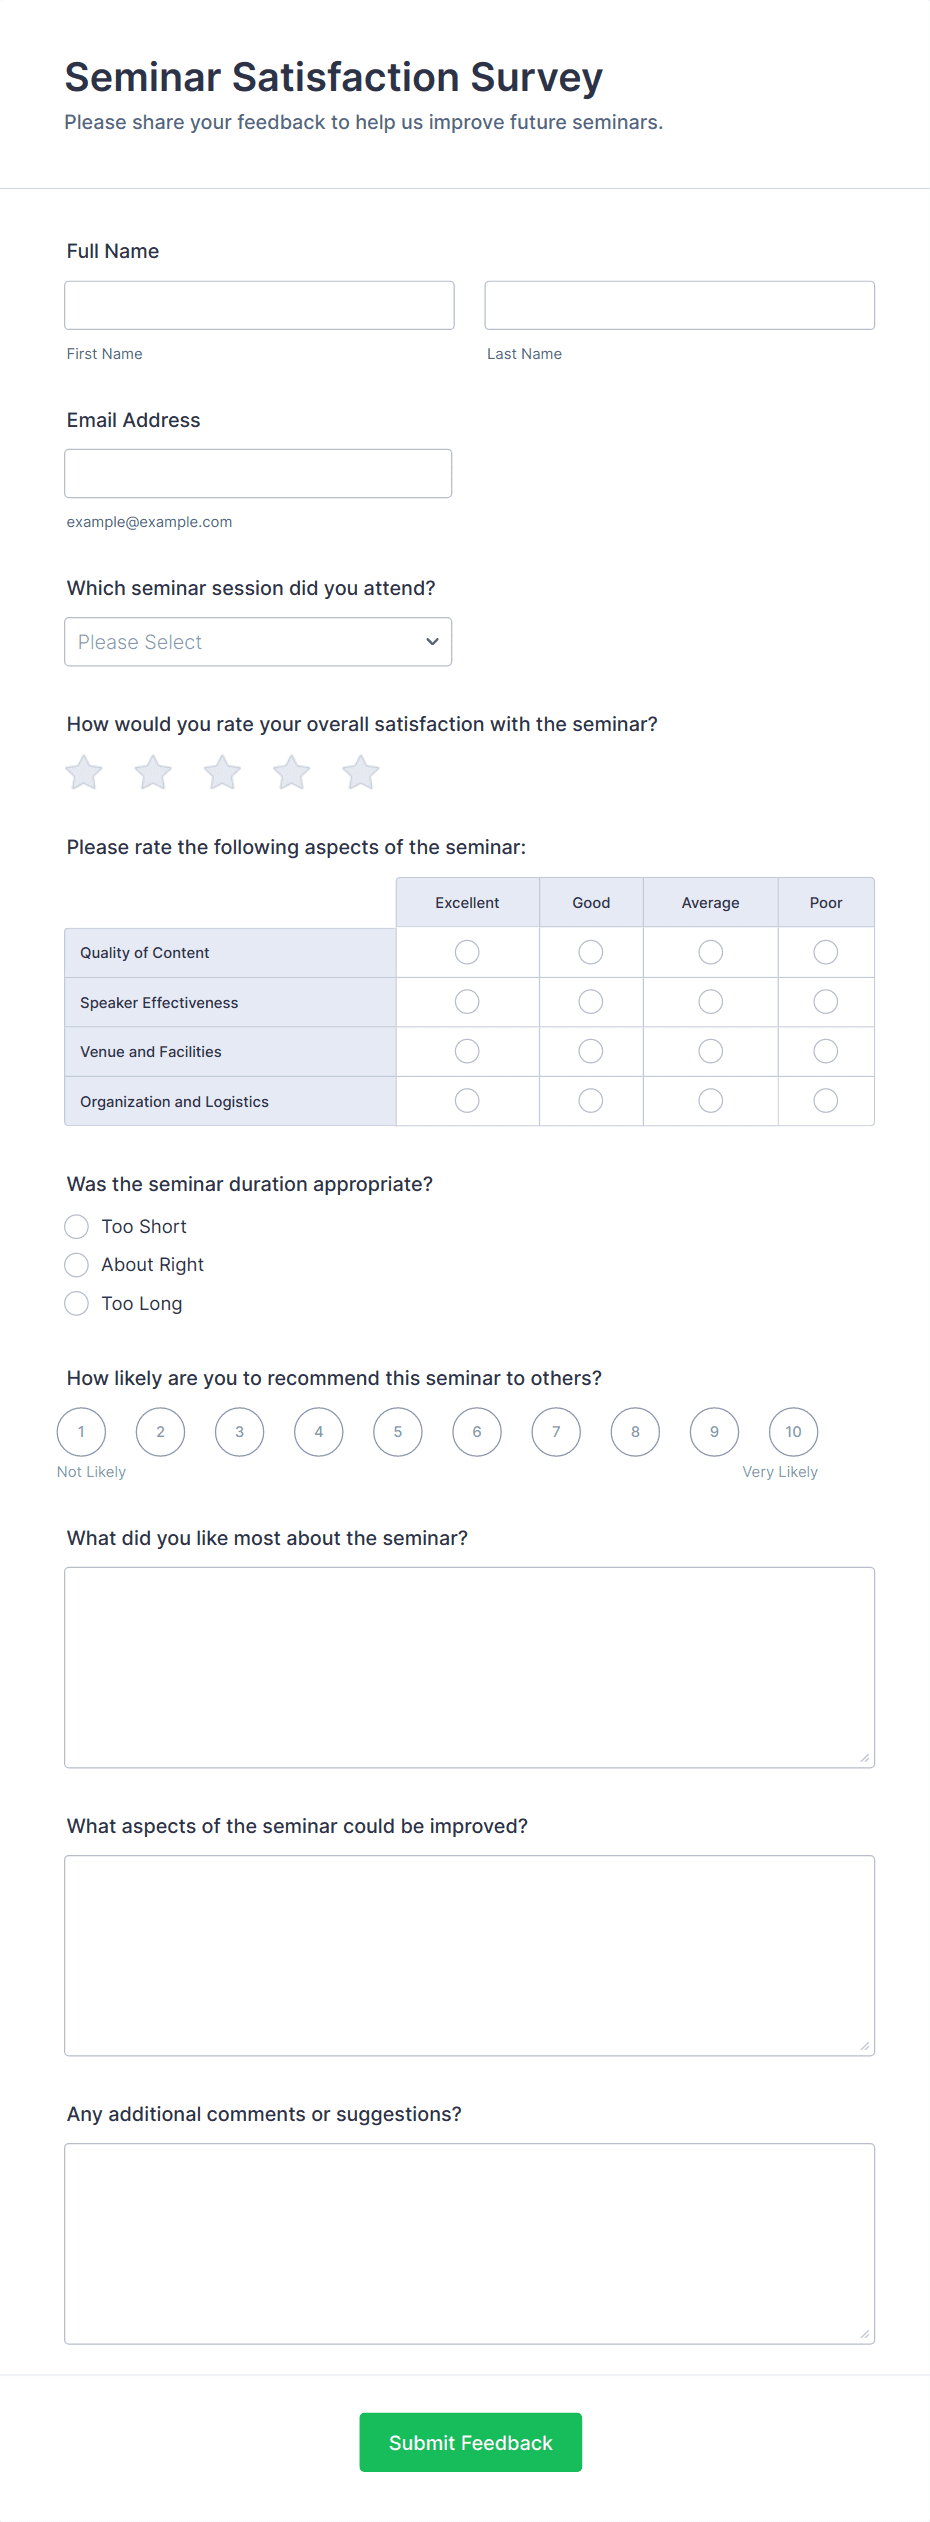930x2522 pixels.
Task: Pick 7 on the recommendation scale
Action: [556, 1432]
